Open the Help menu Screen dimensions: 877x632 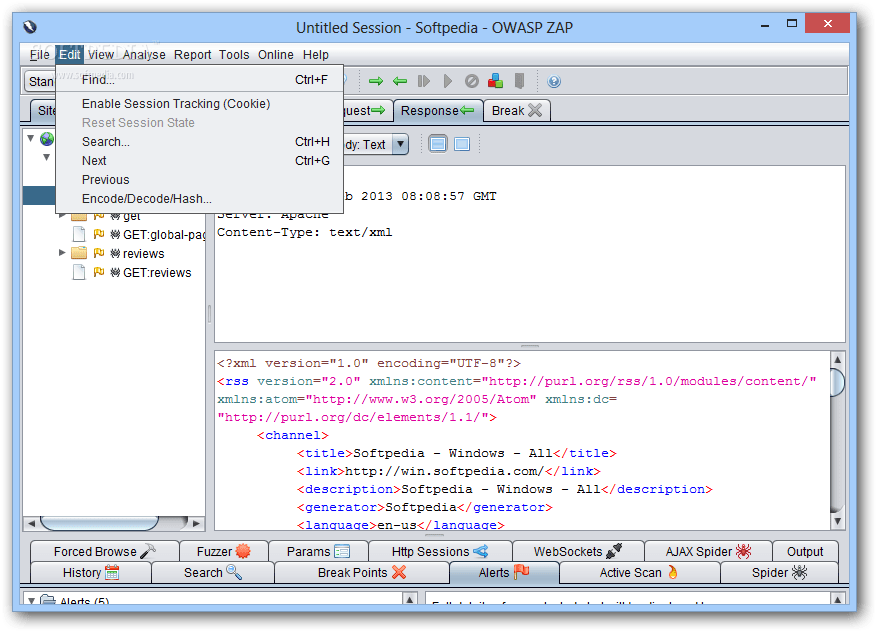point(315,55)
